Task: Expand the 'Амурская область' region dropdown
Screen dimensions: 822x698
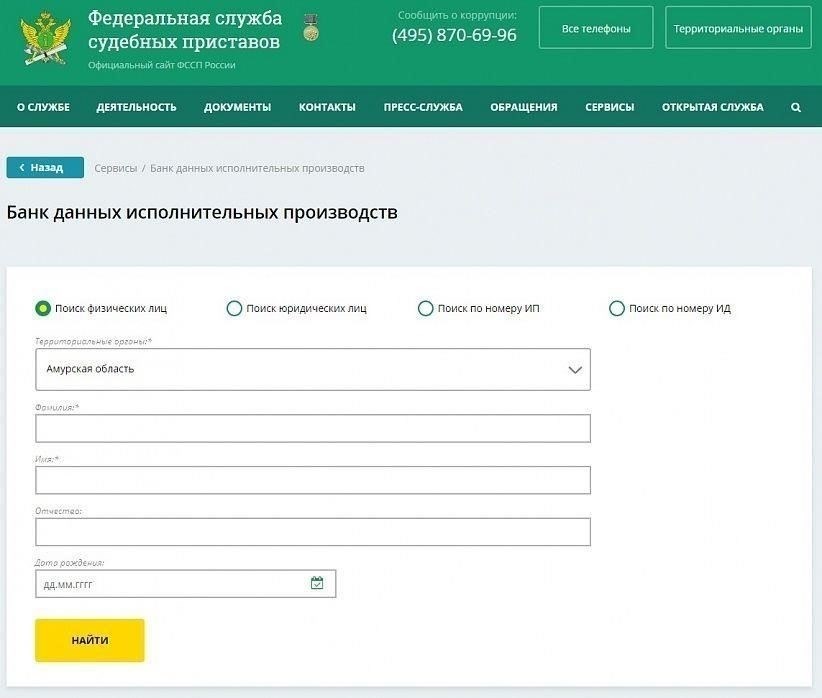Action: [x=313, y=369]
